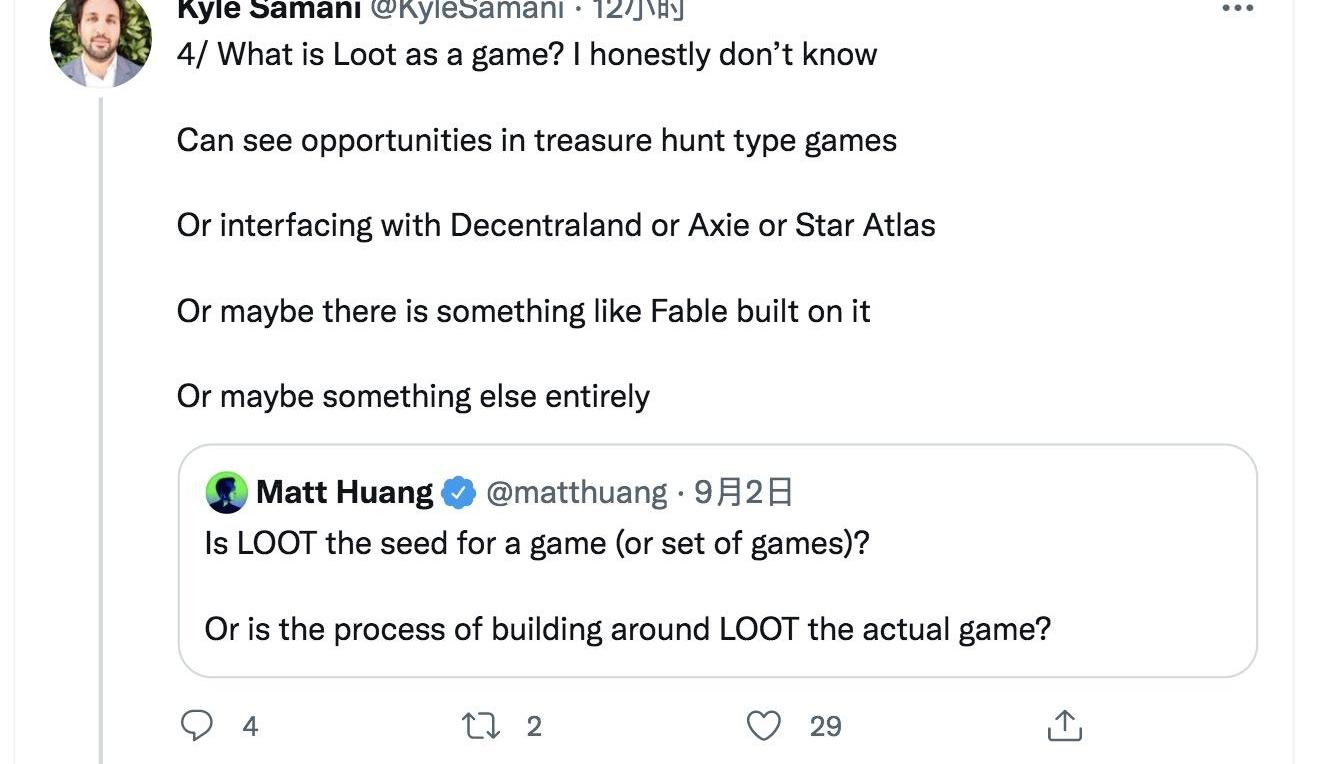Viewport: 1318px width, 764px height.
Task: Click the "Or maybe something else entirely" line
Action: [x=413, y=397]
